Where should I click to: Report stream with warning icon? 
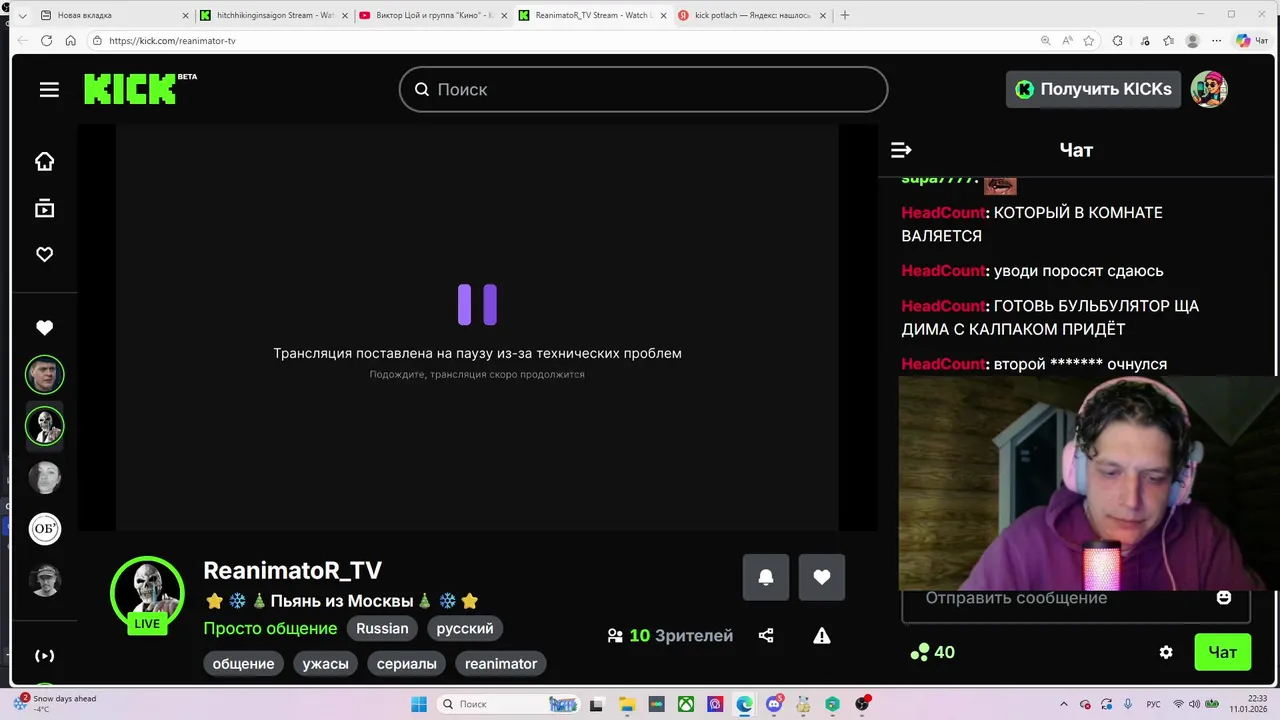(822, 636)
